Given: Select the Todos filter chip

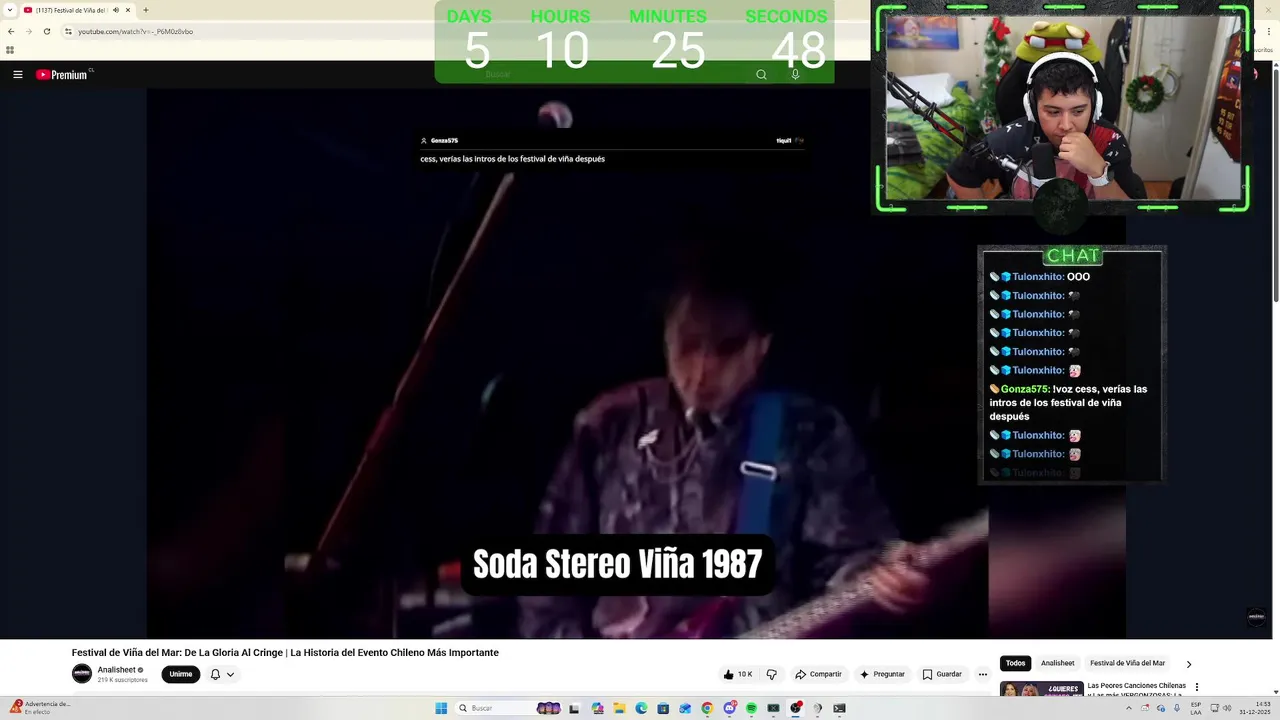Looking at the screenshot, I should [1015, 663].
